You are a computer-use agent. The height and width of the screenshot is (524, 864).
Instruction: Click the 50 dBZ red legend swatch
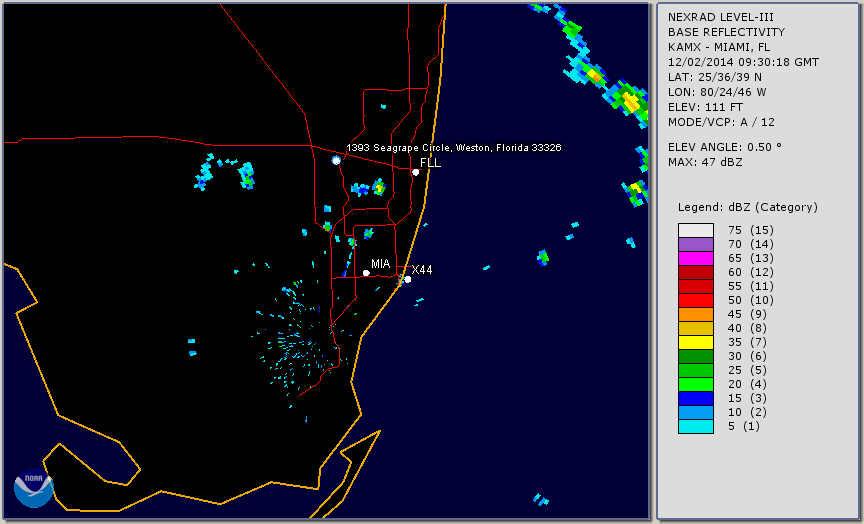[x=696, y=300]
